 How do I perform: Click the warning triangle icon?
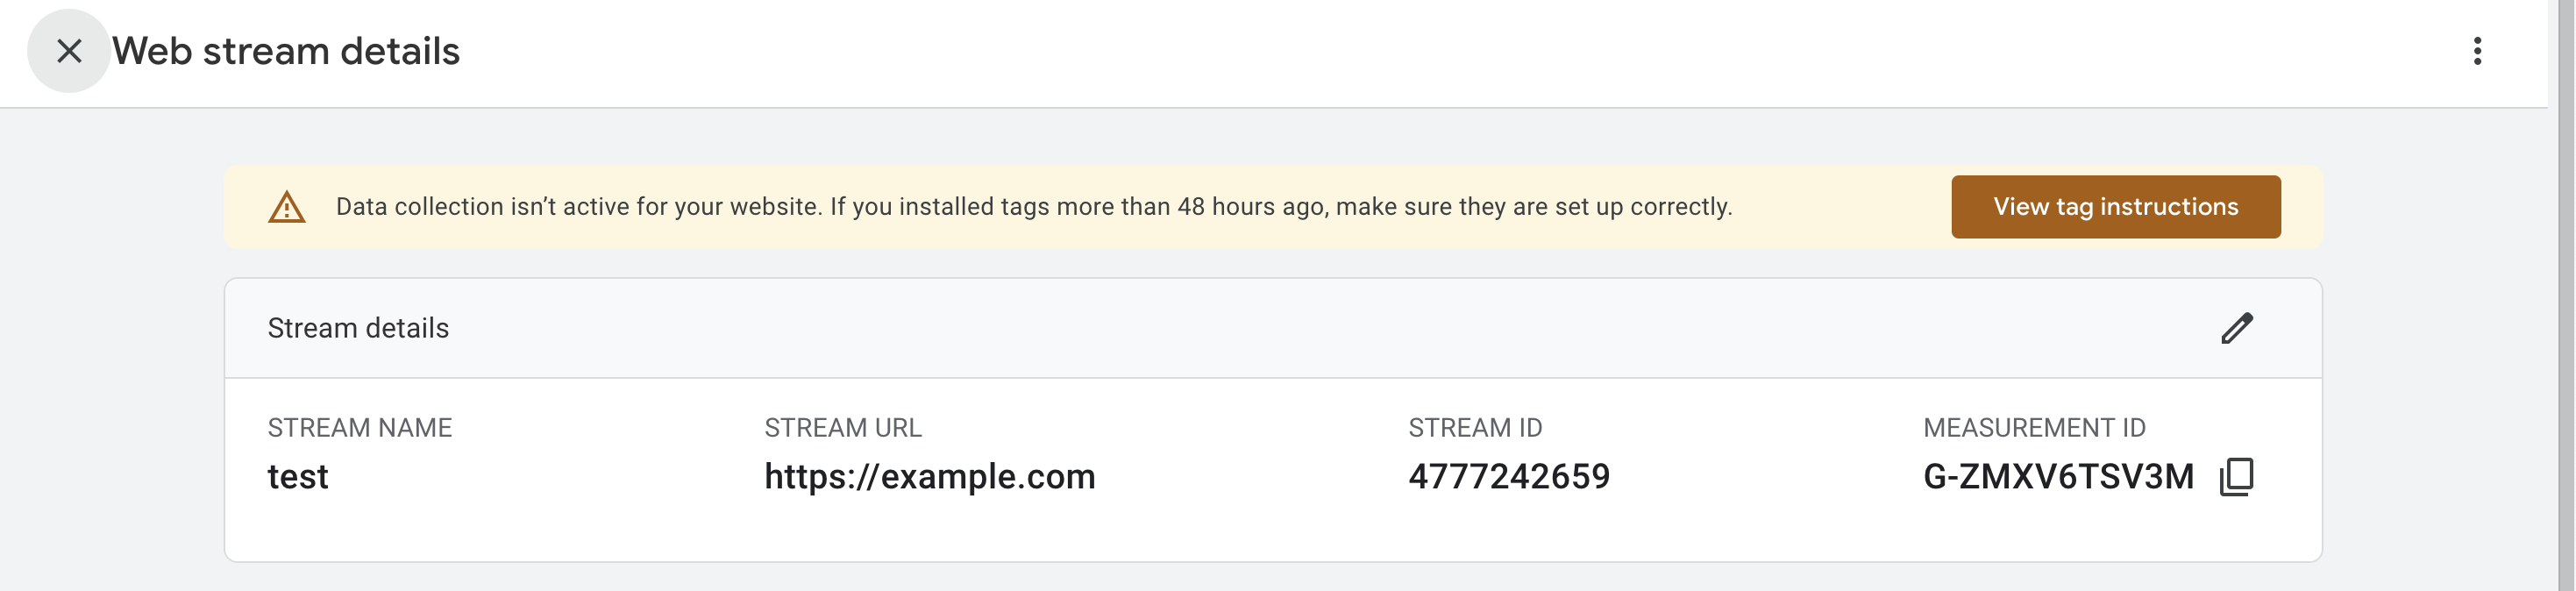pos(285,206)
